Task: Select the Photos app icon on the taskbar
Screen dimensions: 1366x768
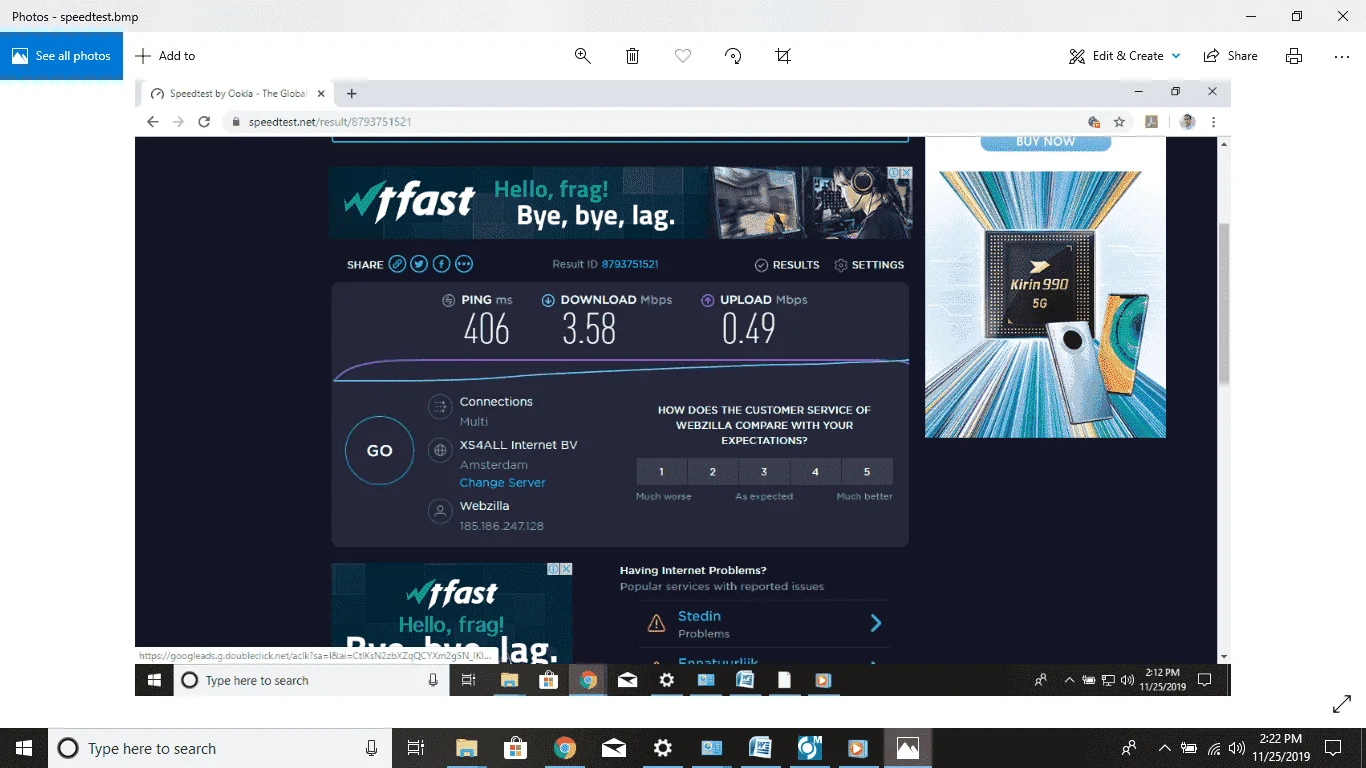Action: coord(907,748)
